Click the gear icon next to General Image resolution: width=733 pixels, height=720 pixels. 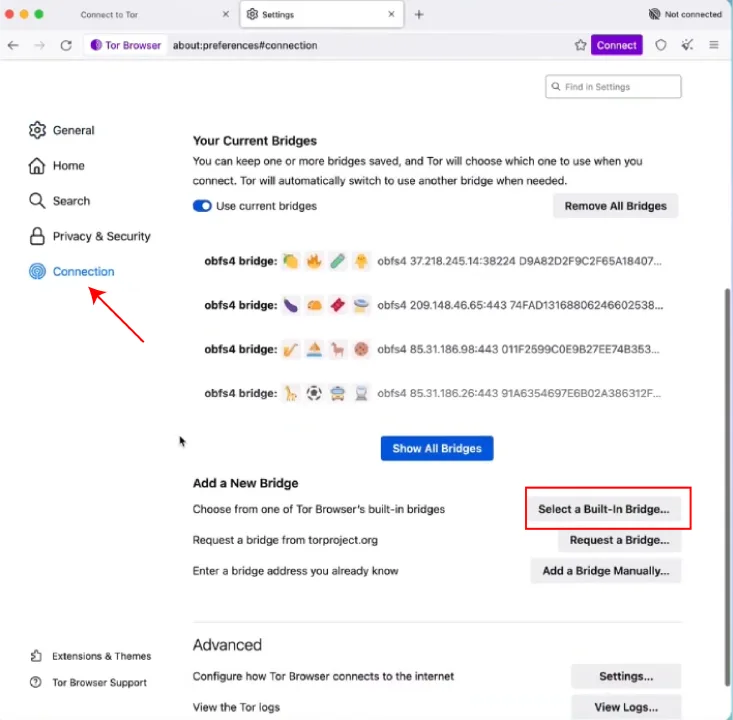coord(37,130)
